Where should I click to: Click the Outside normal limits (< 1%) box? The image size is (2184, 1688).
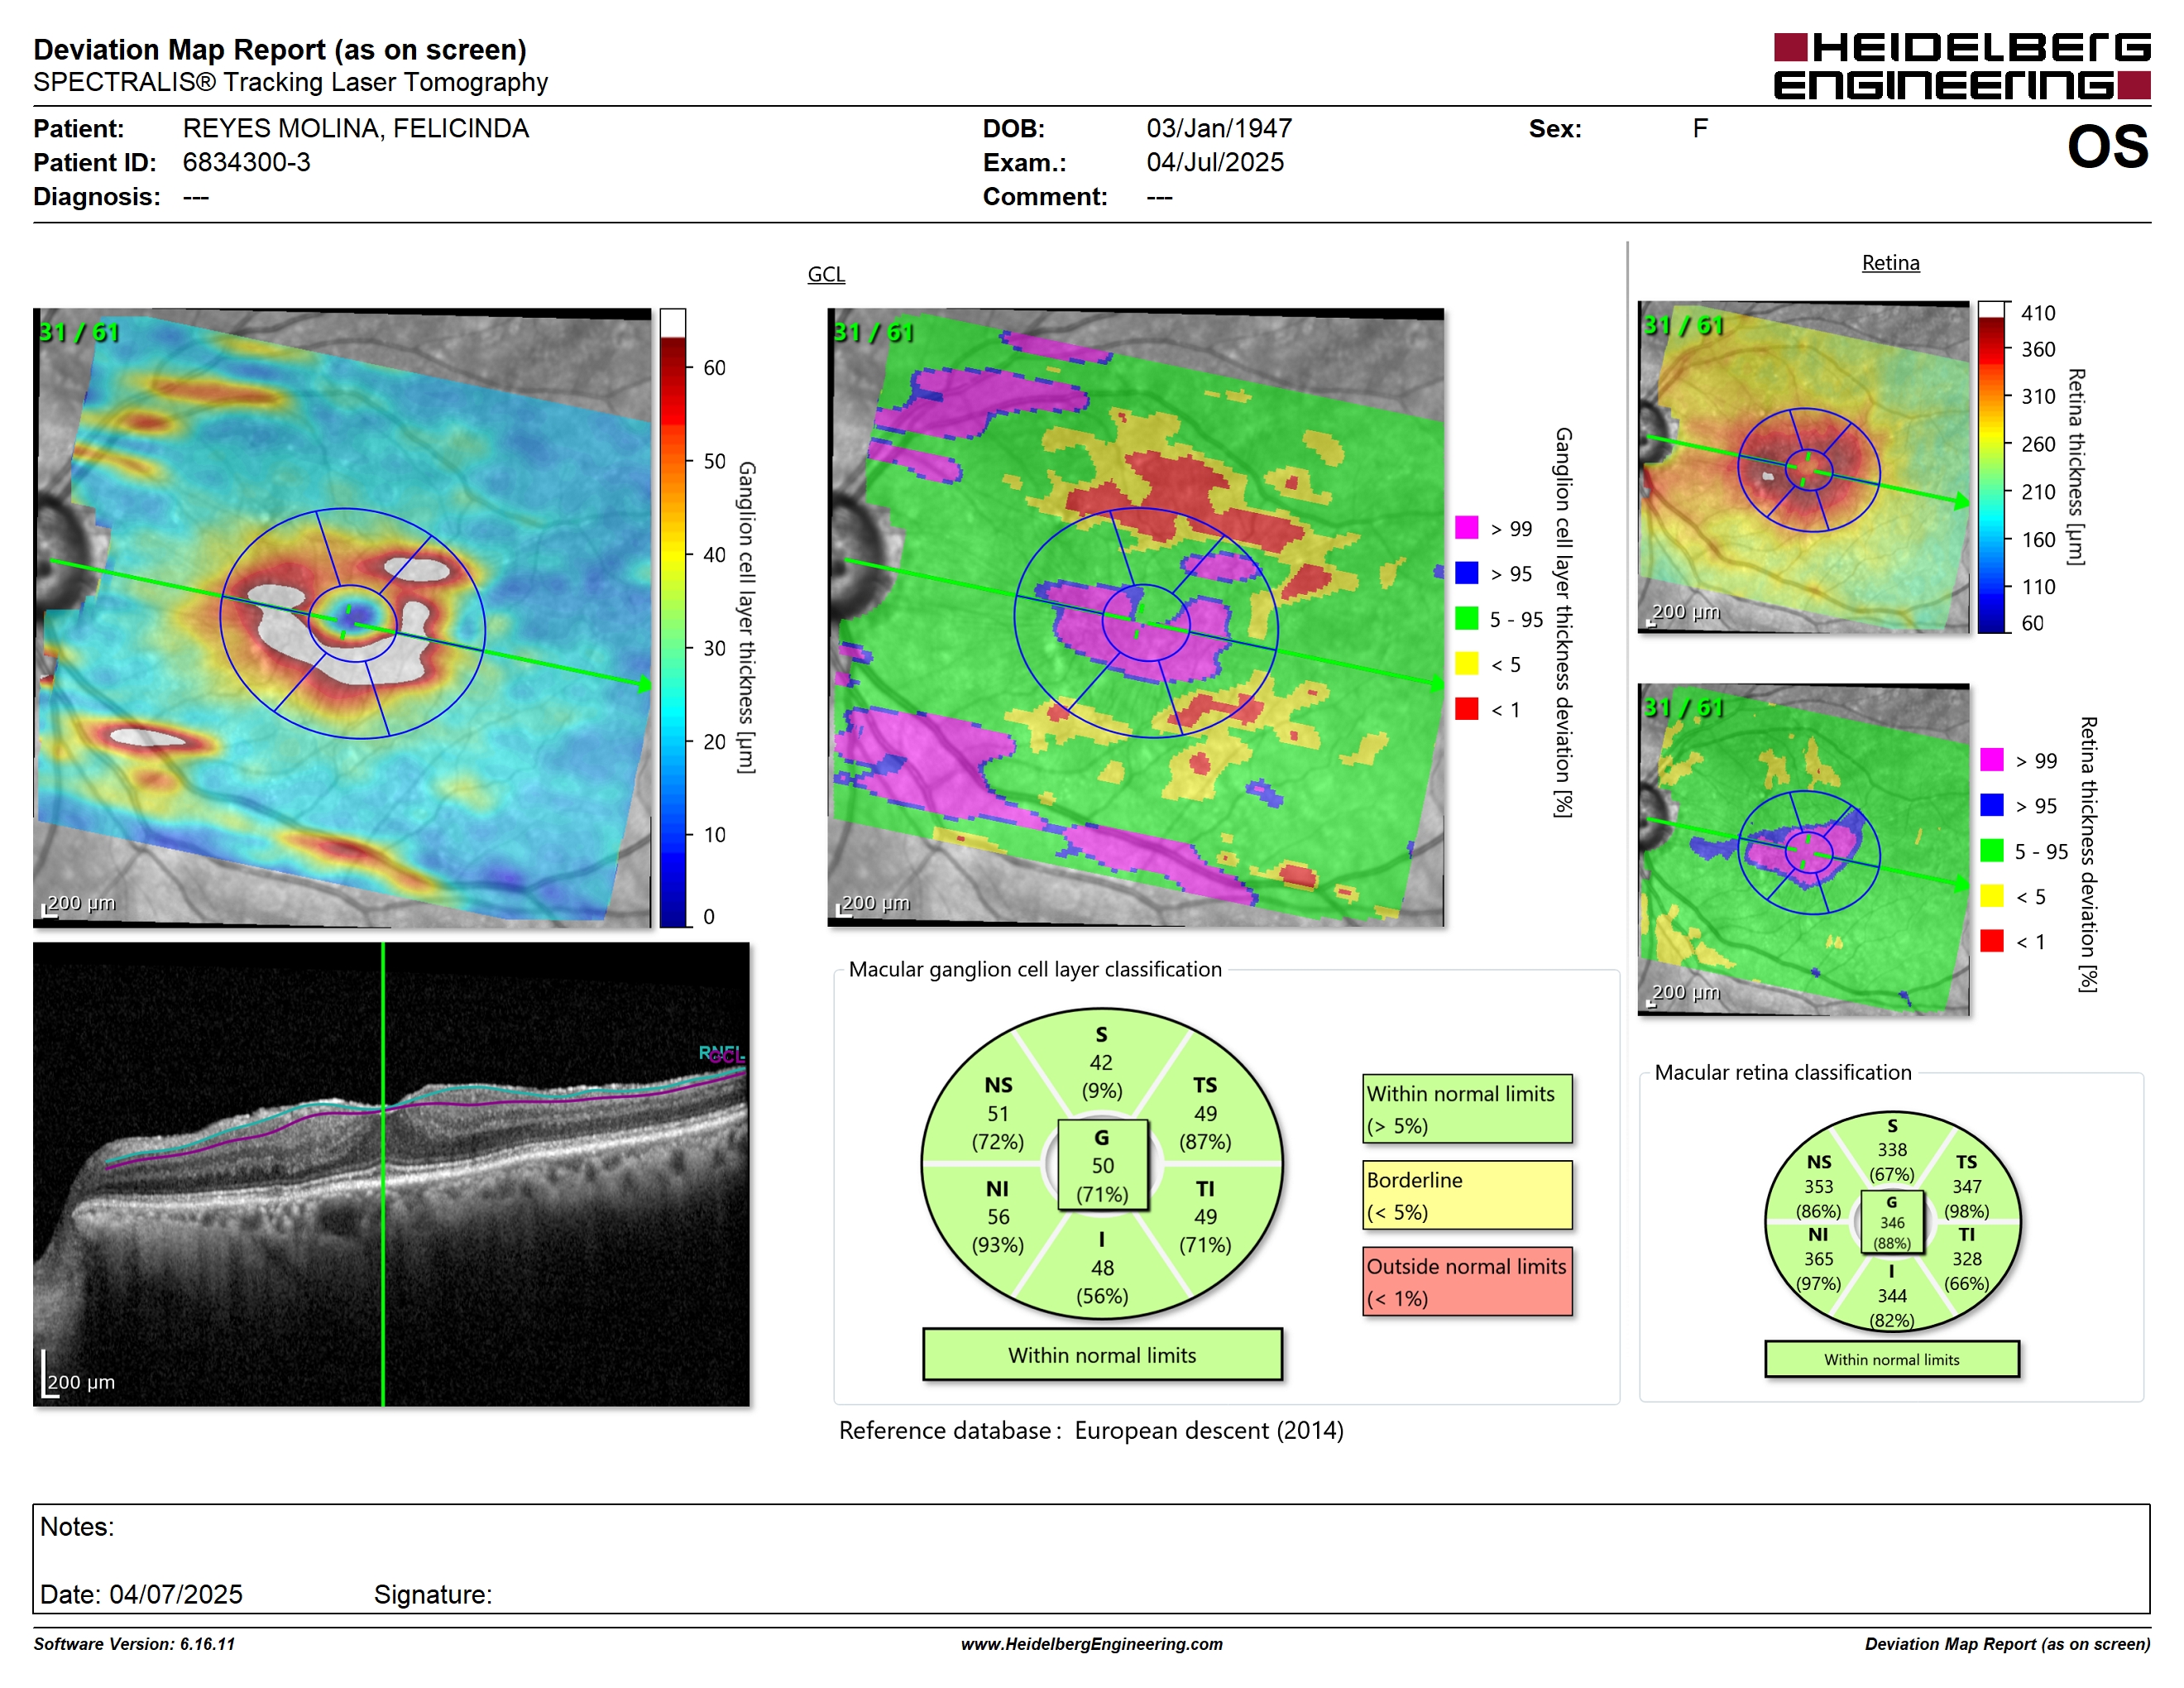tap(1467, 1281)
